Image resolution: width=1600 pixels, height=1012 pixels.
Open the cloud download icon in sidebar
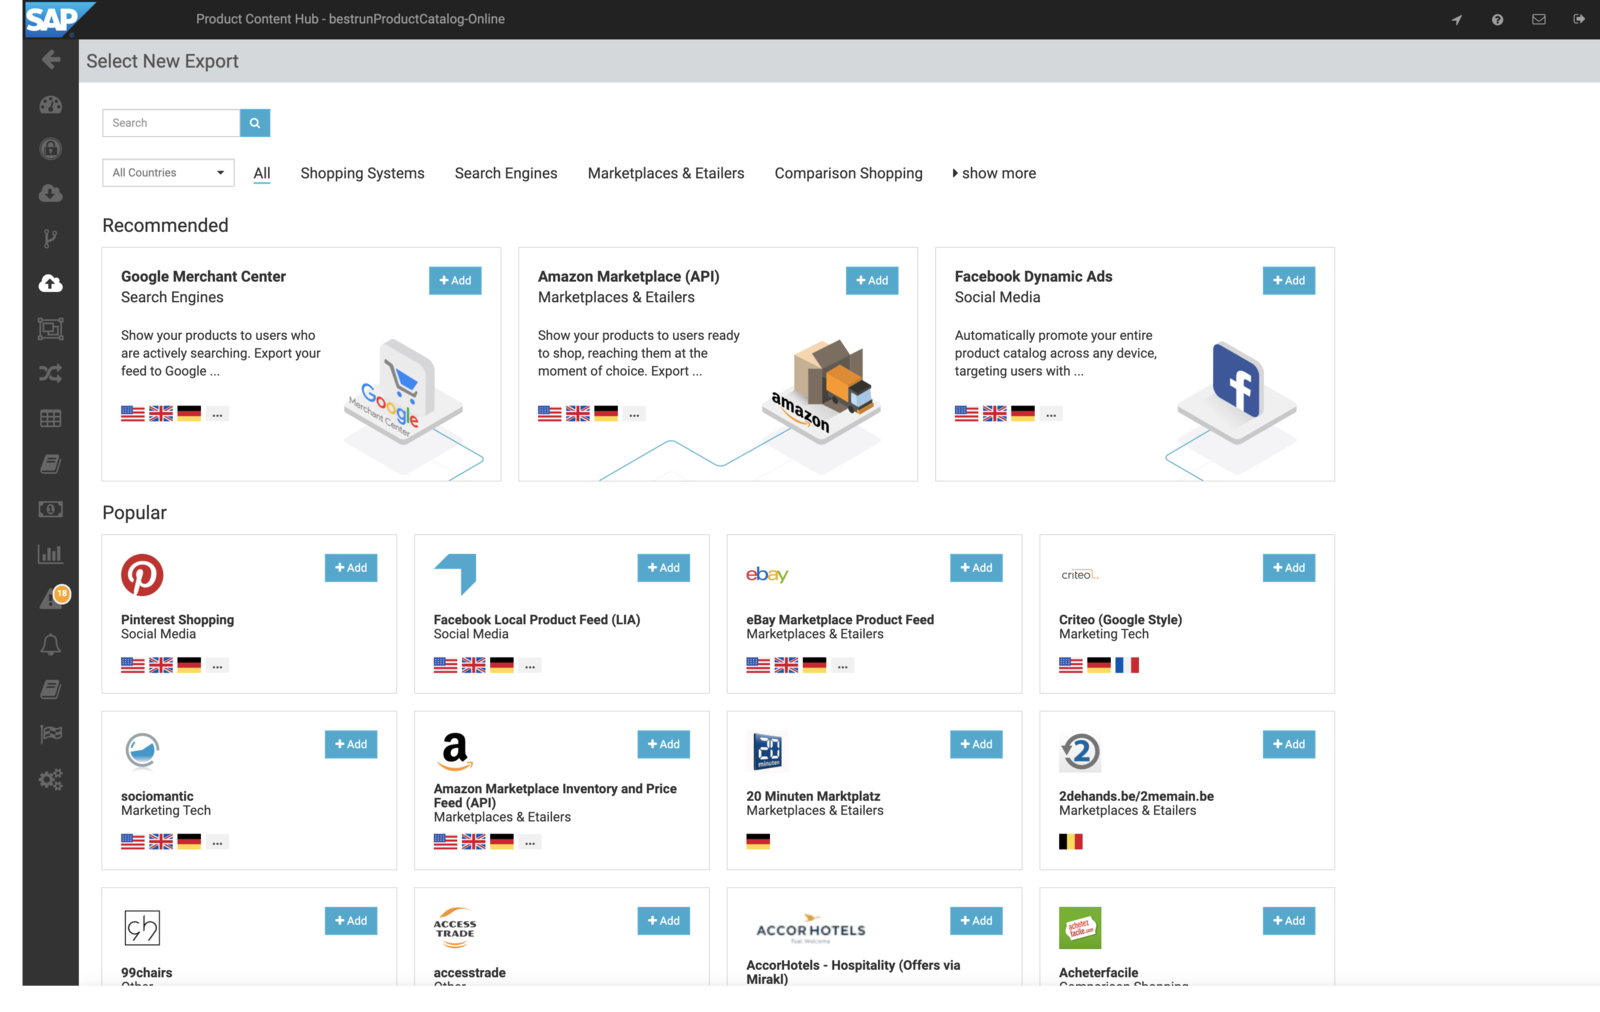tap(50, 194)
